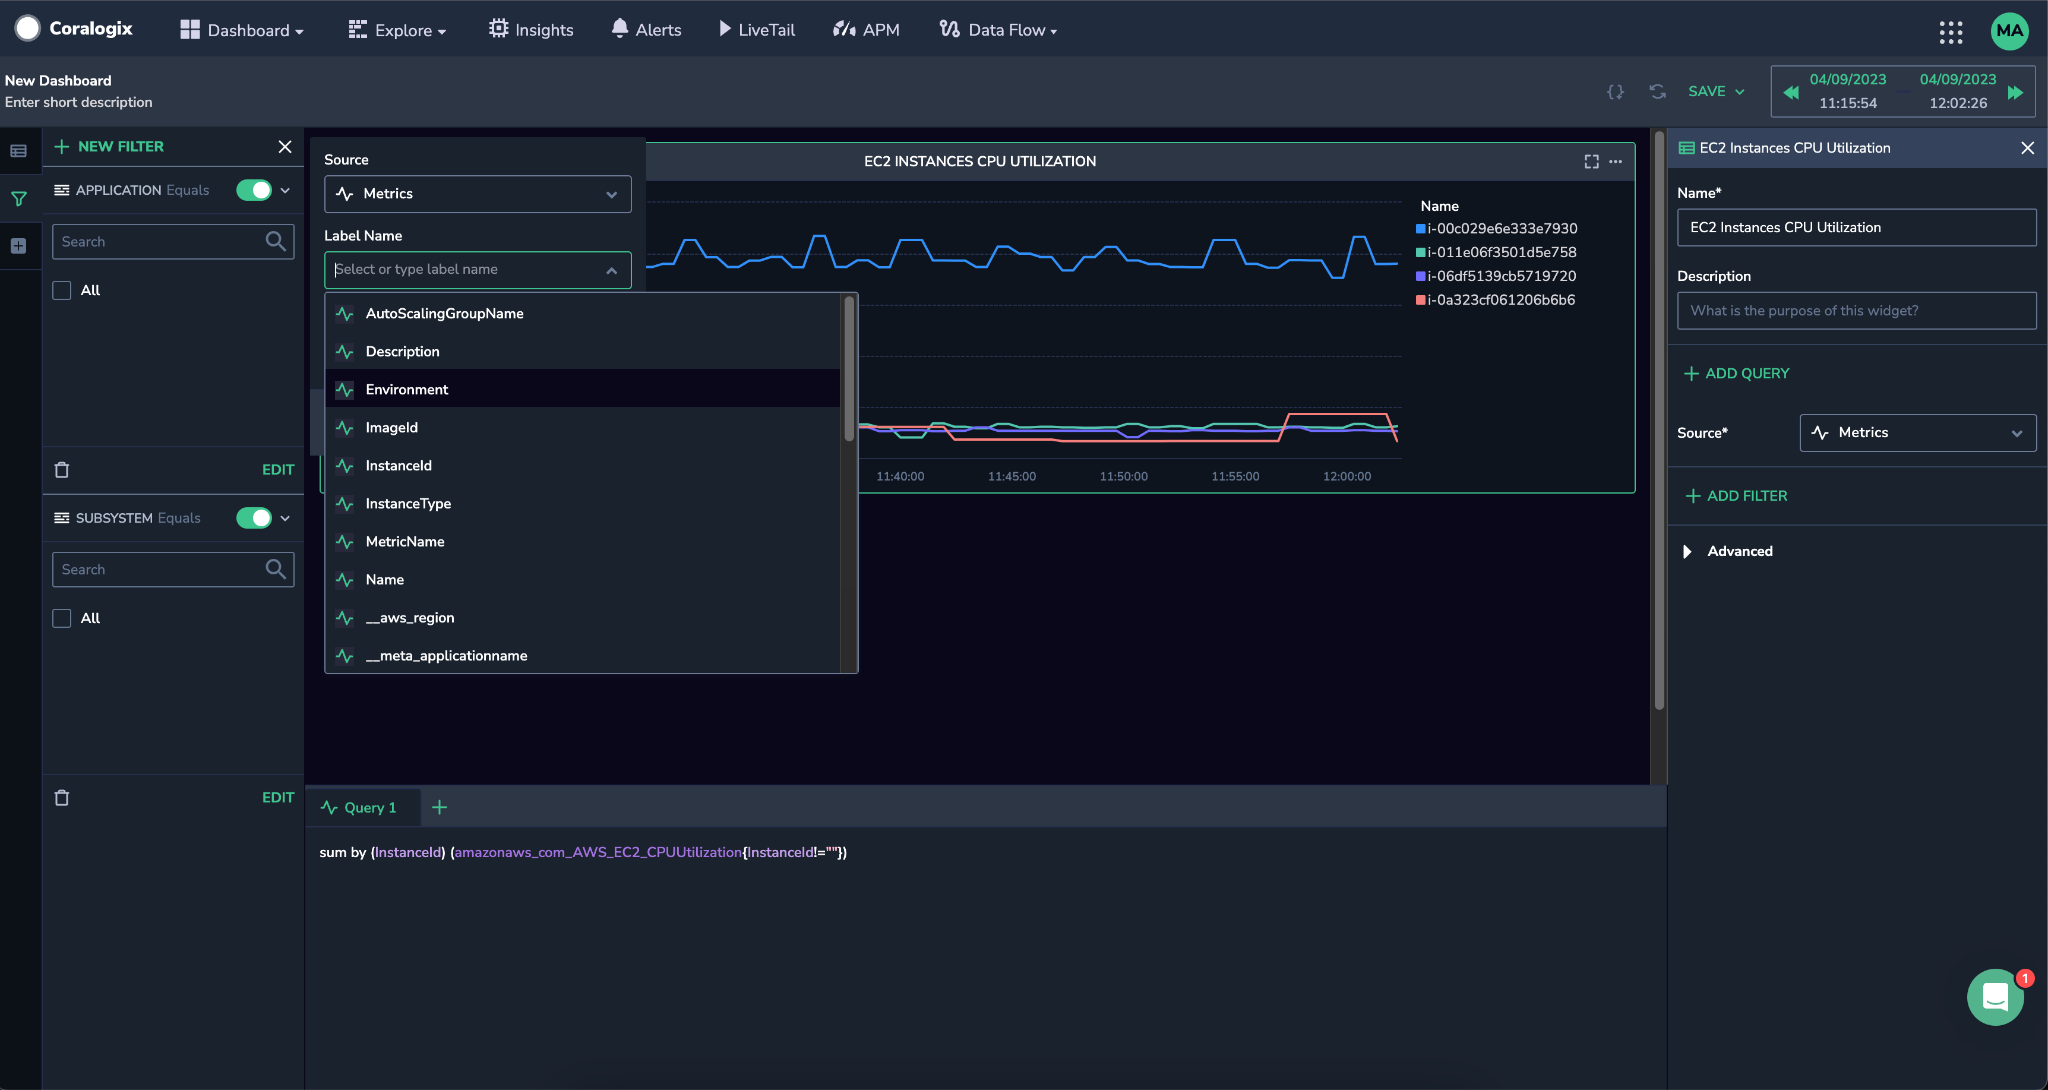Expand the Advanced section

tap(1687, 551)
